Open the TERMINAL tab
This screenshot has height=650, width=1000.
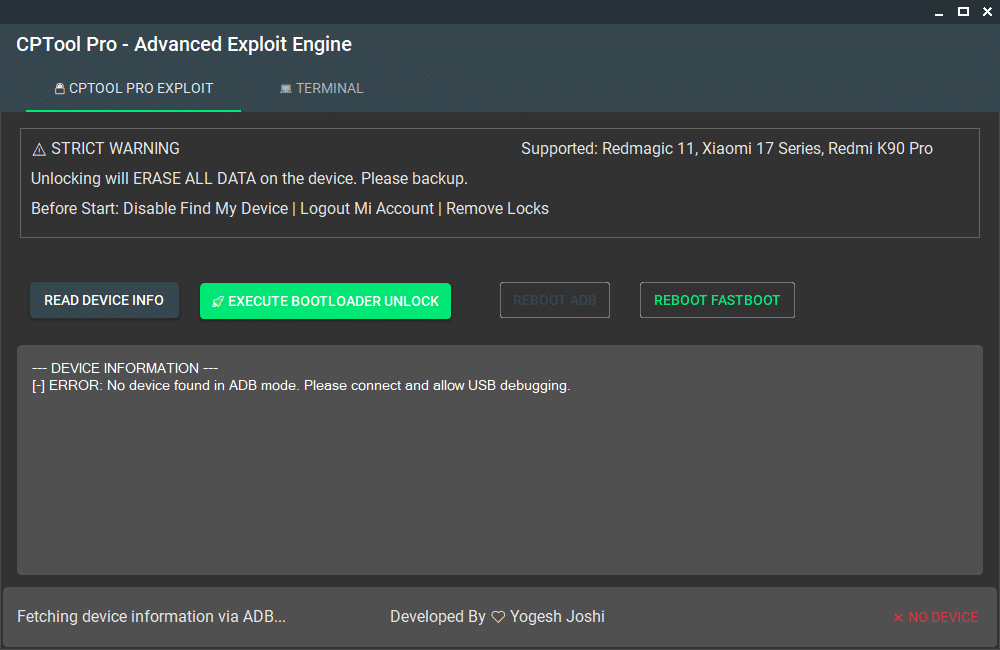tap(321, 88)
